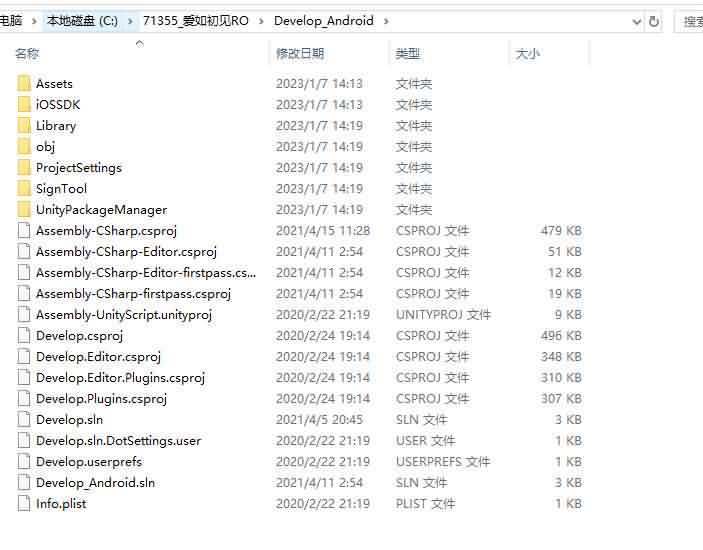This screenshot has width=703, height=550.
Task: Select the Info.plist file icon
Action: click(x=24, y=504)
